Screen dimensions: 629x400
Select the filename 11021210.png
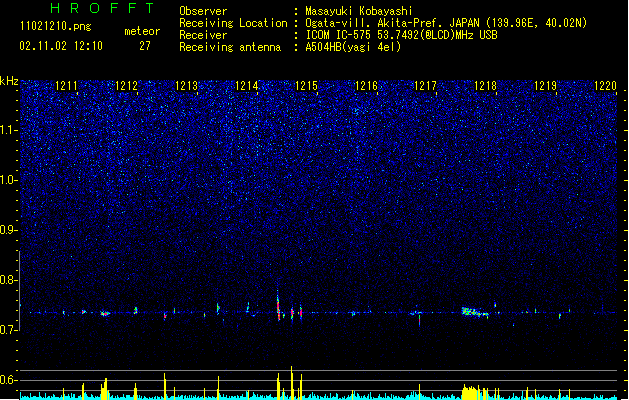pos(56,27)
